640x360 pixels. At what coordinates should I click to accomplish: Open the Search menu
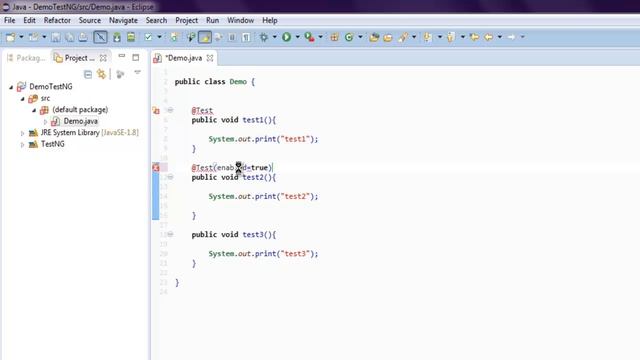pyautogui.click(x=156, y=20)
